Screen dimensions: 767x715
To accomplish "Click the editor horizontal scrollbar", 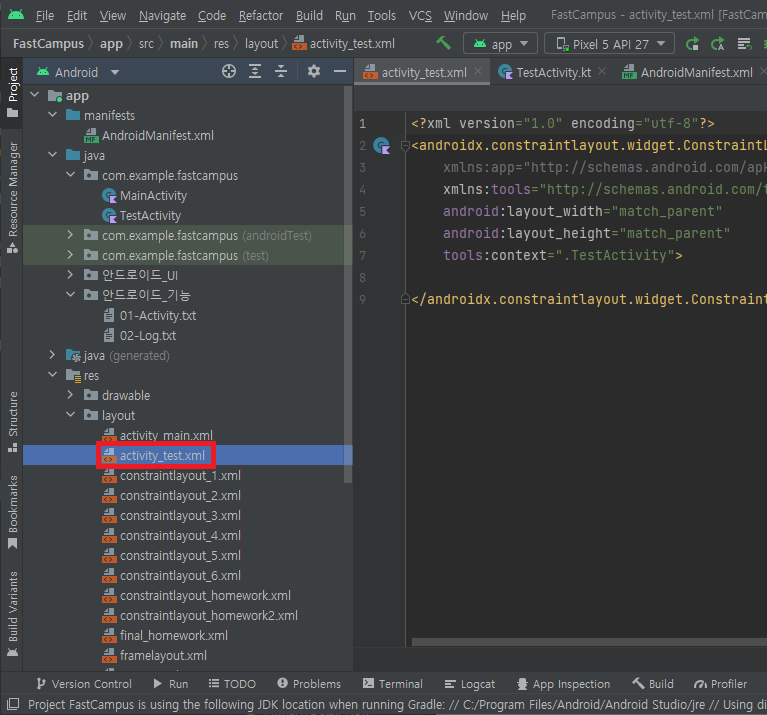I will tap(589, 642).
